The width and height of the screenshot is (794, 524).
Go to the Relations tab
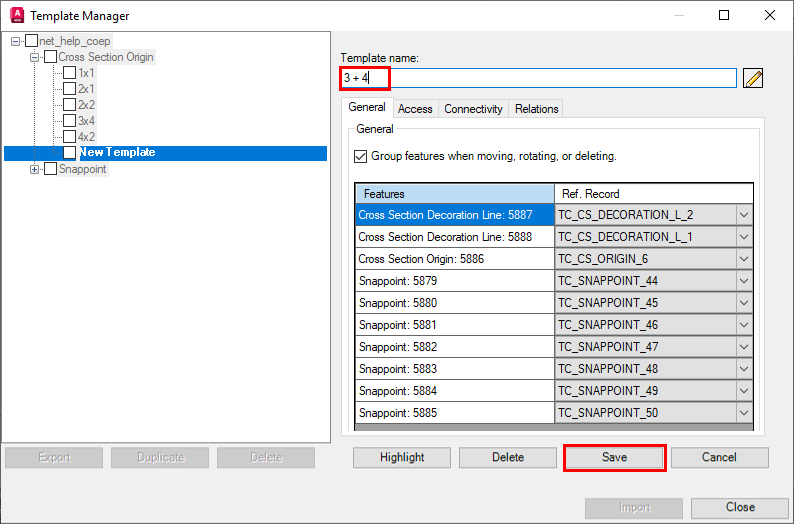tap(536, 109)
